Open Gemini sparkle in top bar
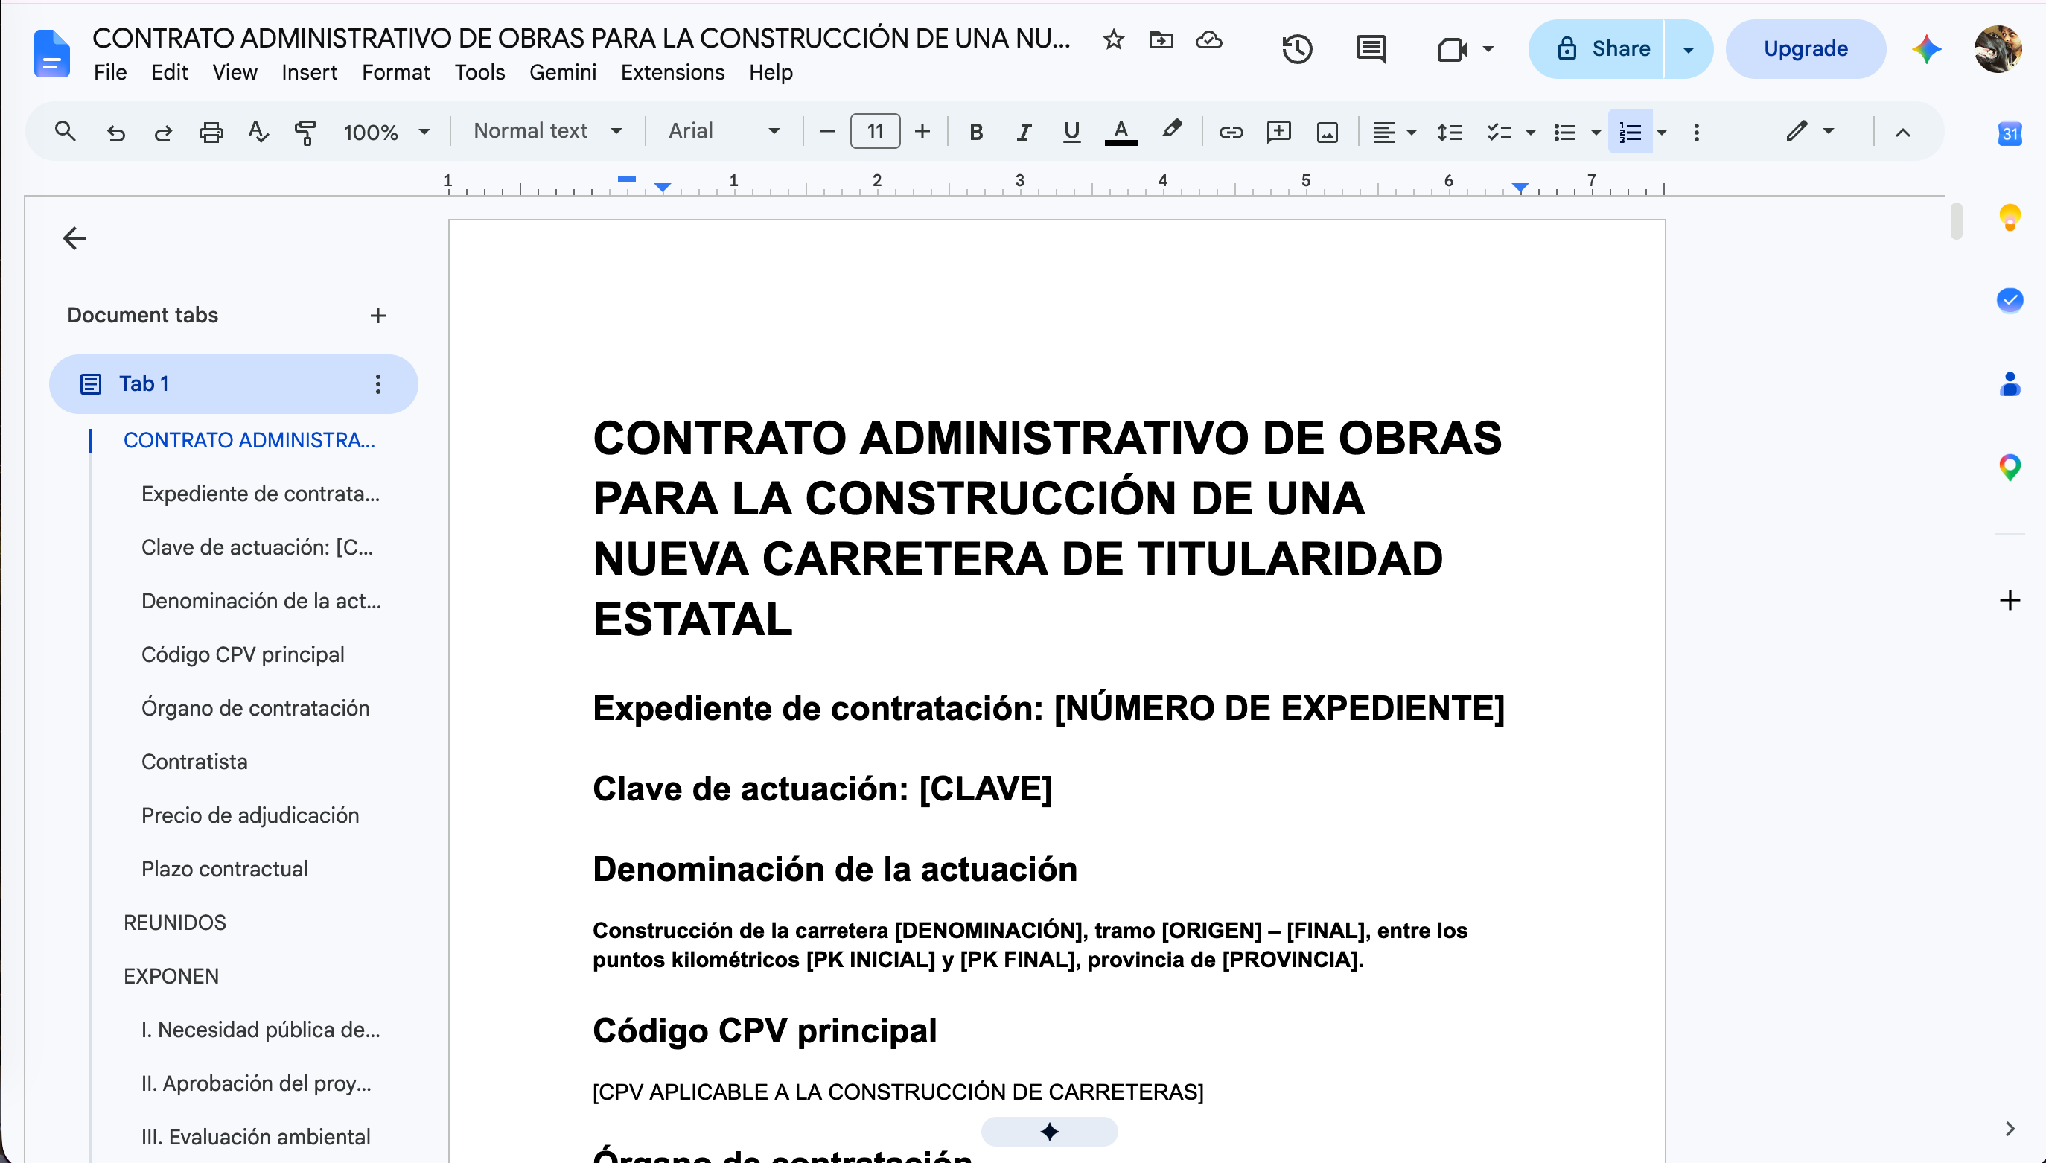The height and width of the screenshot is (1163, 2046). pyautogui.click(x=1926, y=49)
